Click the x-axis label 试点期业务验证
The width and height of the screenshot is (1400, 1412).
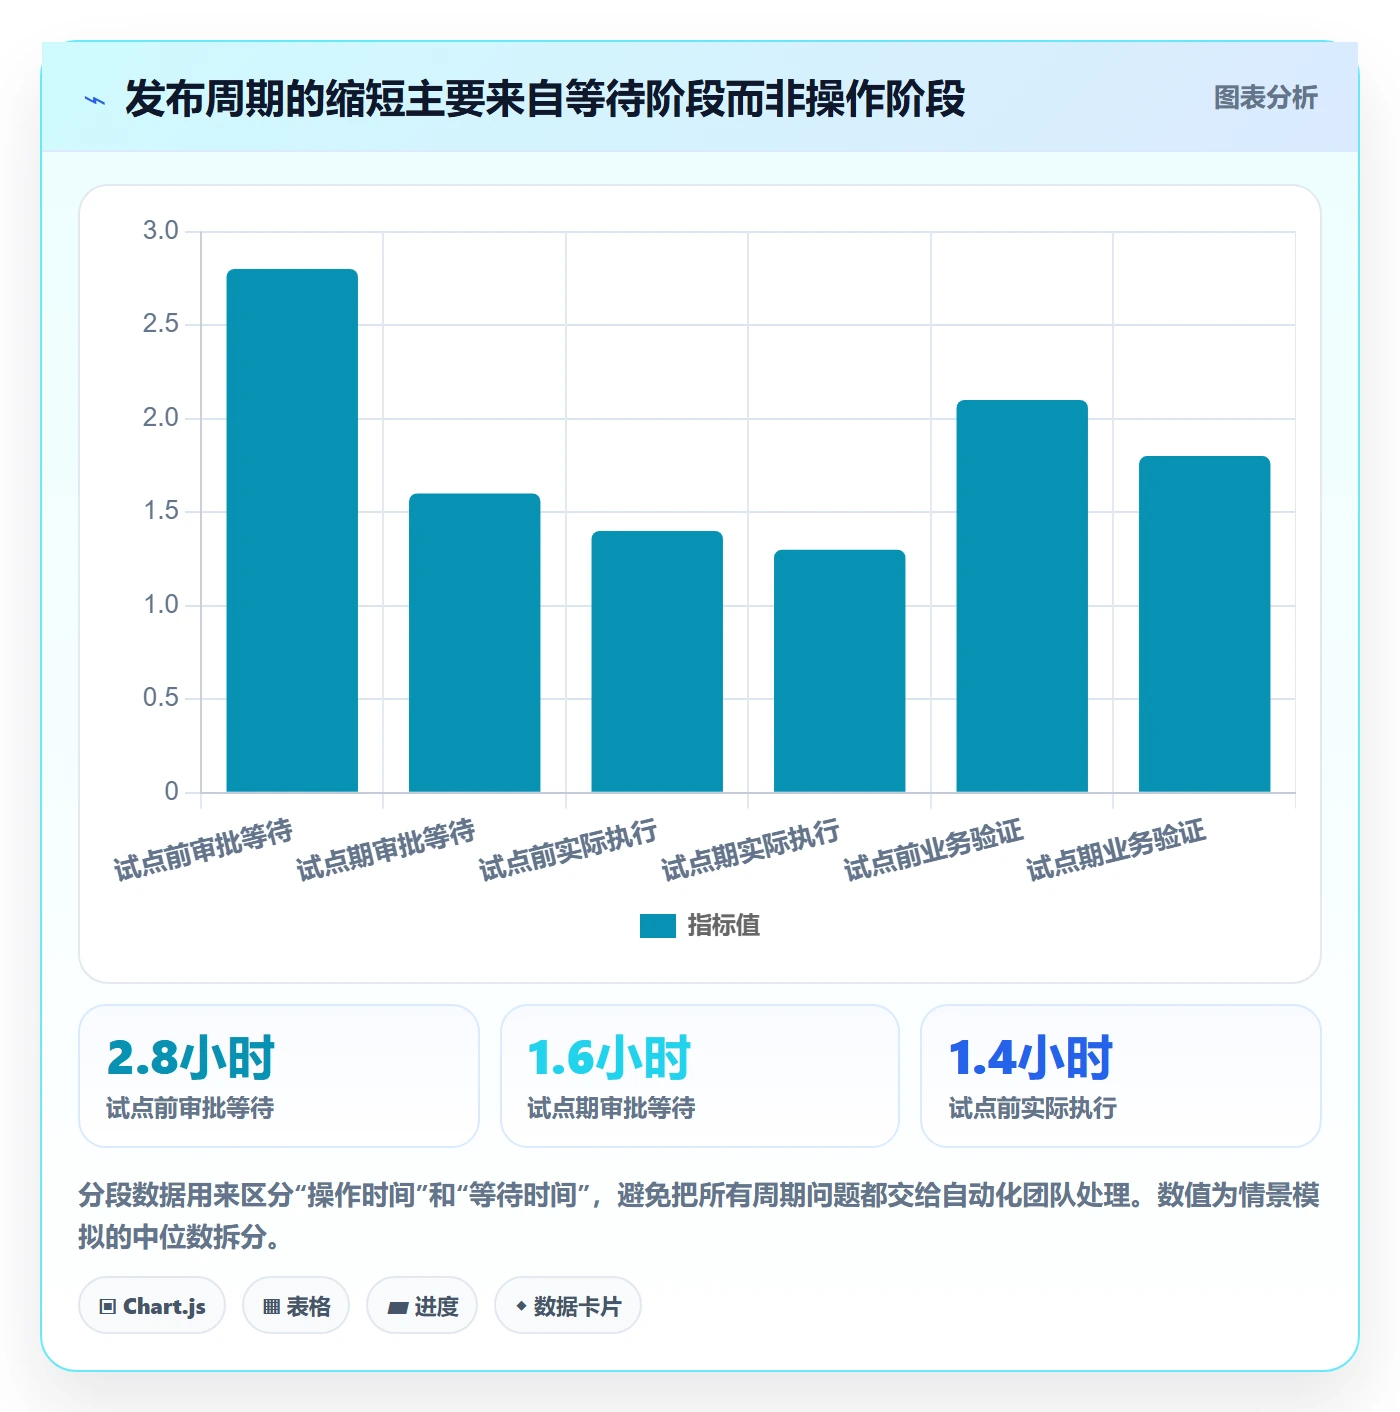[x=1116, y=850]
